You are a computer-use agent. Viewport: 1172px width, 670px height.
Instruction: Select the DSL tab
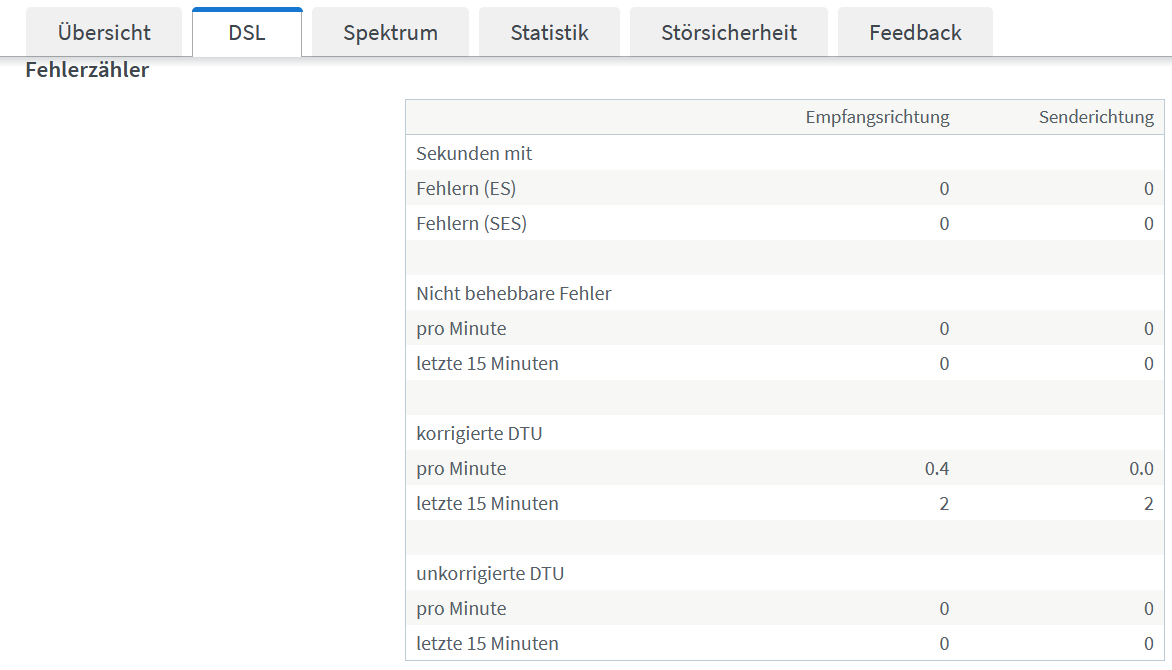pos(247,32)
